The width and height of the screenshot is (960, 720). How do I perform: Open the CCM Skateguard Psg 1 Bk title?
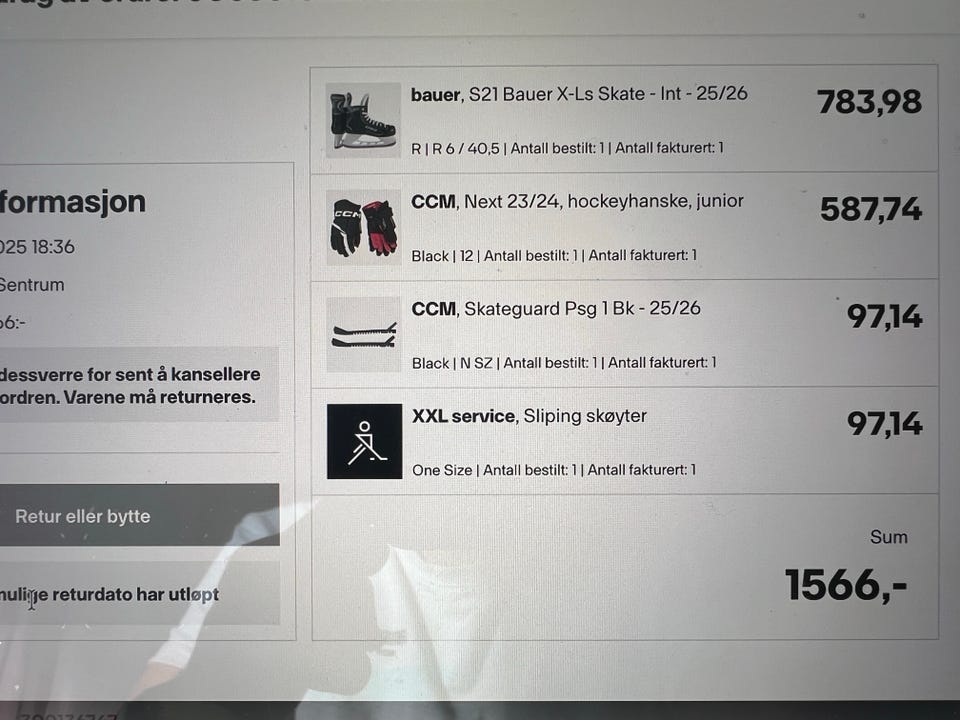[556, 308]
